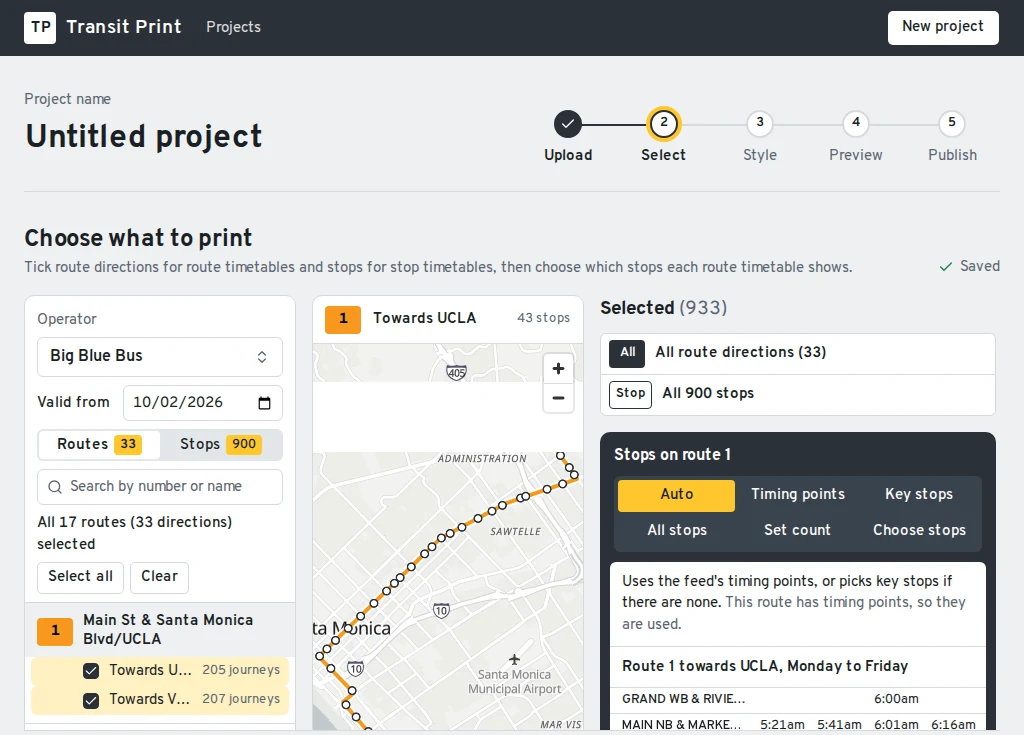Click the 6:00am cell in GRAND WB row
The width and height of the screenshot is (1024, 735).
896,699
